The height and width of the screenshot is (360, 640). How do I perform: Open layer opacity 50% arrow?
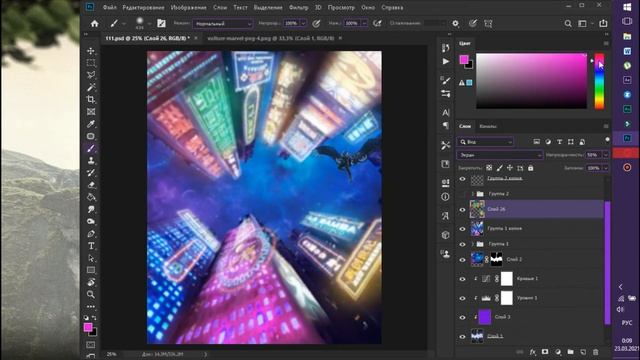click(x=606, y=155)
